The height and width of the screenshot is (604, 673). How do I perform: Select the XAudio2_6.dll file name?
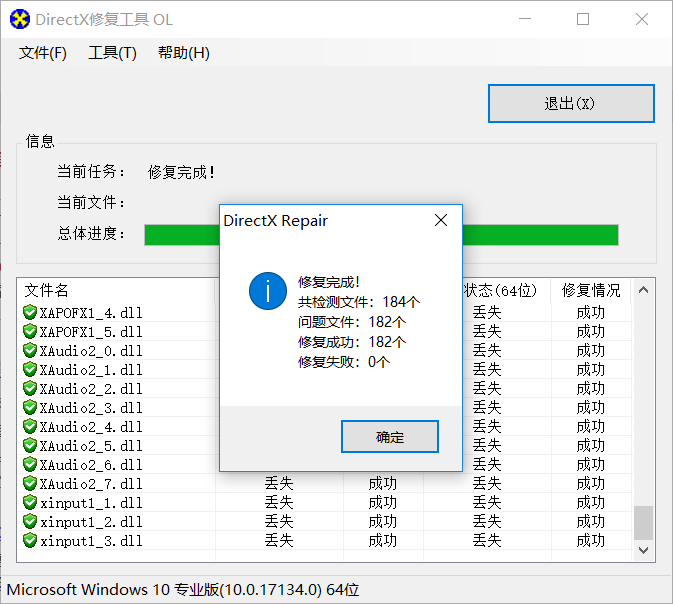[x=91, y=464]
